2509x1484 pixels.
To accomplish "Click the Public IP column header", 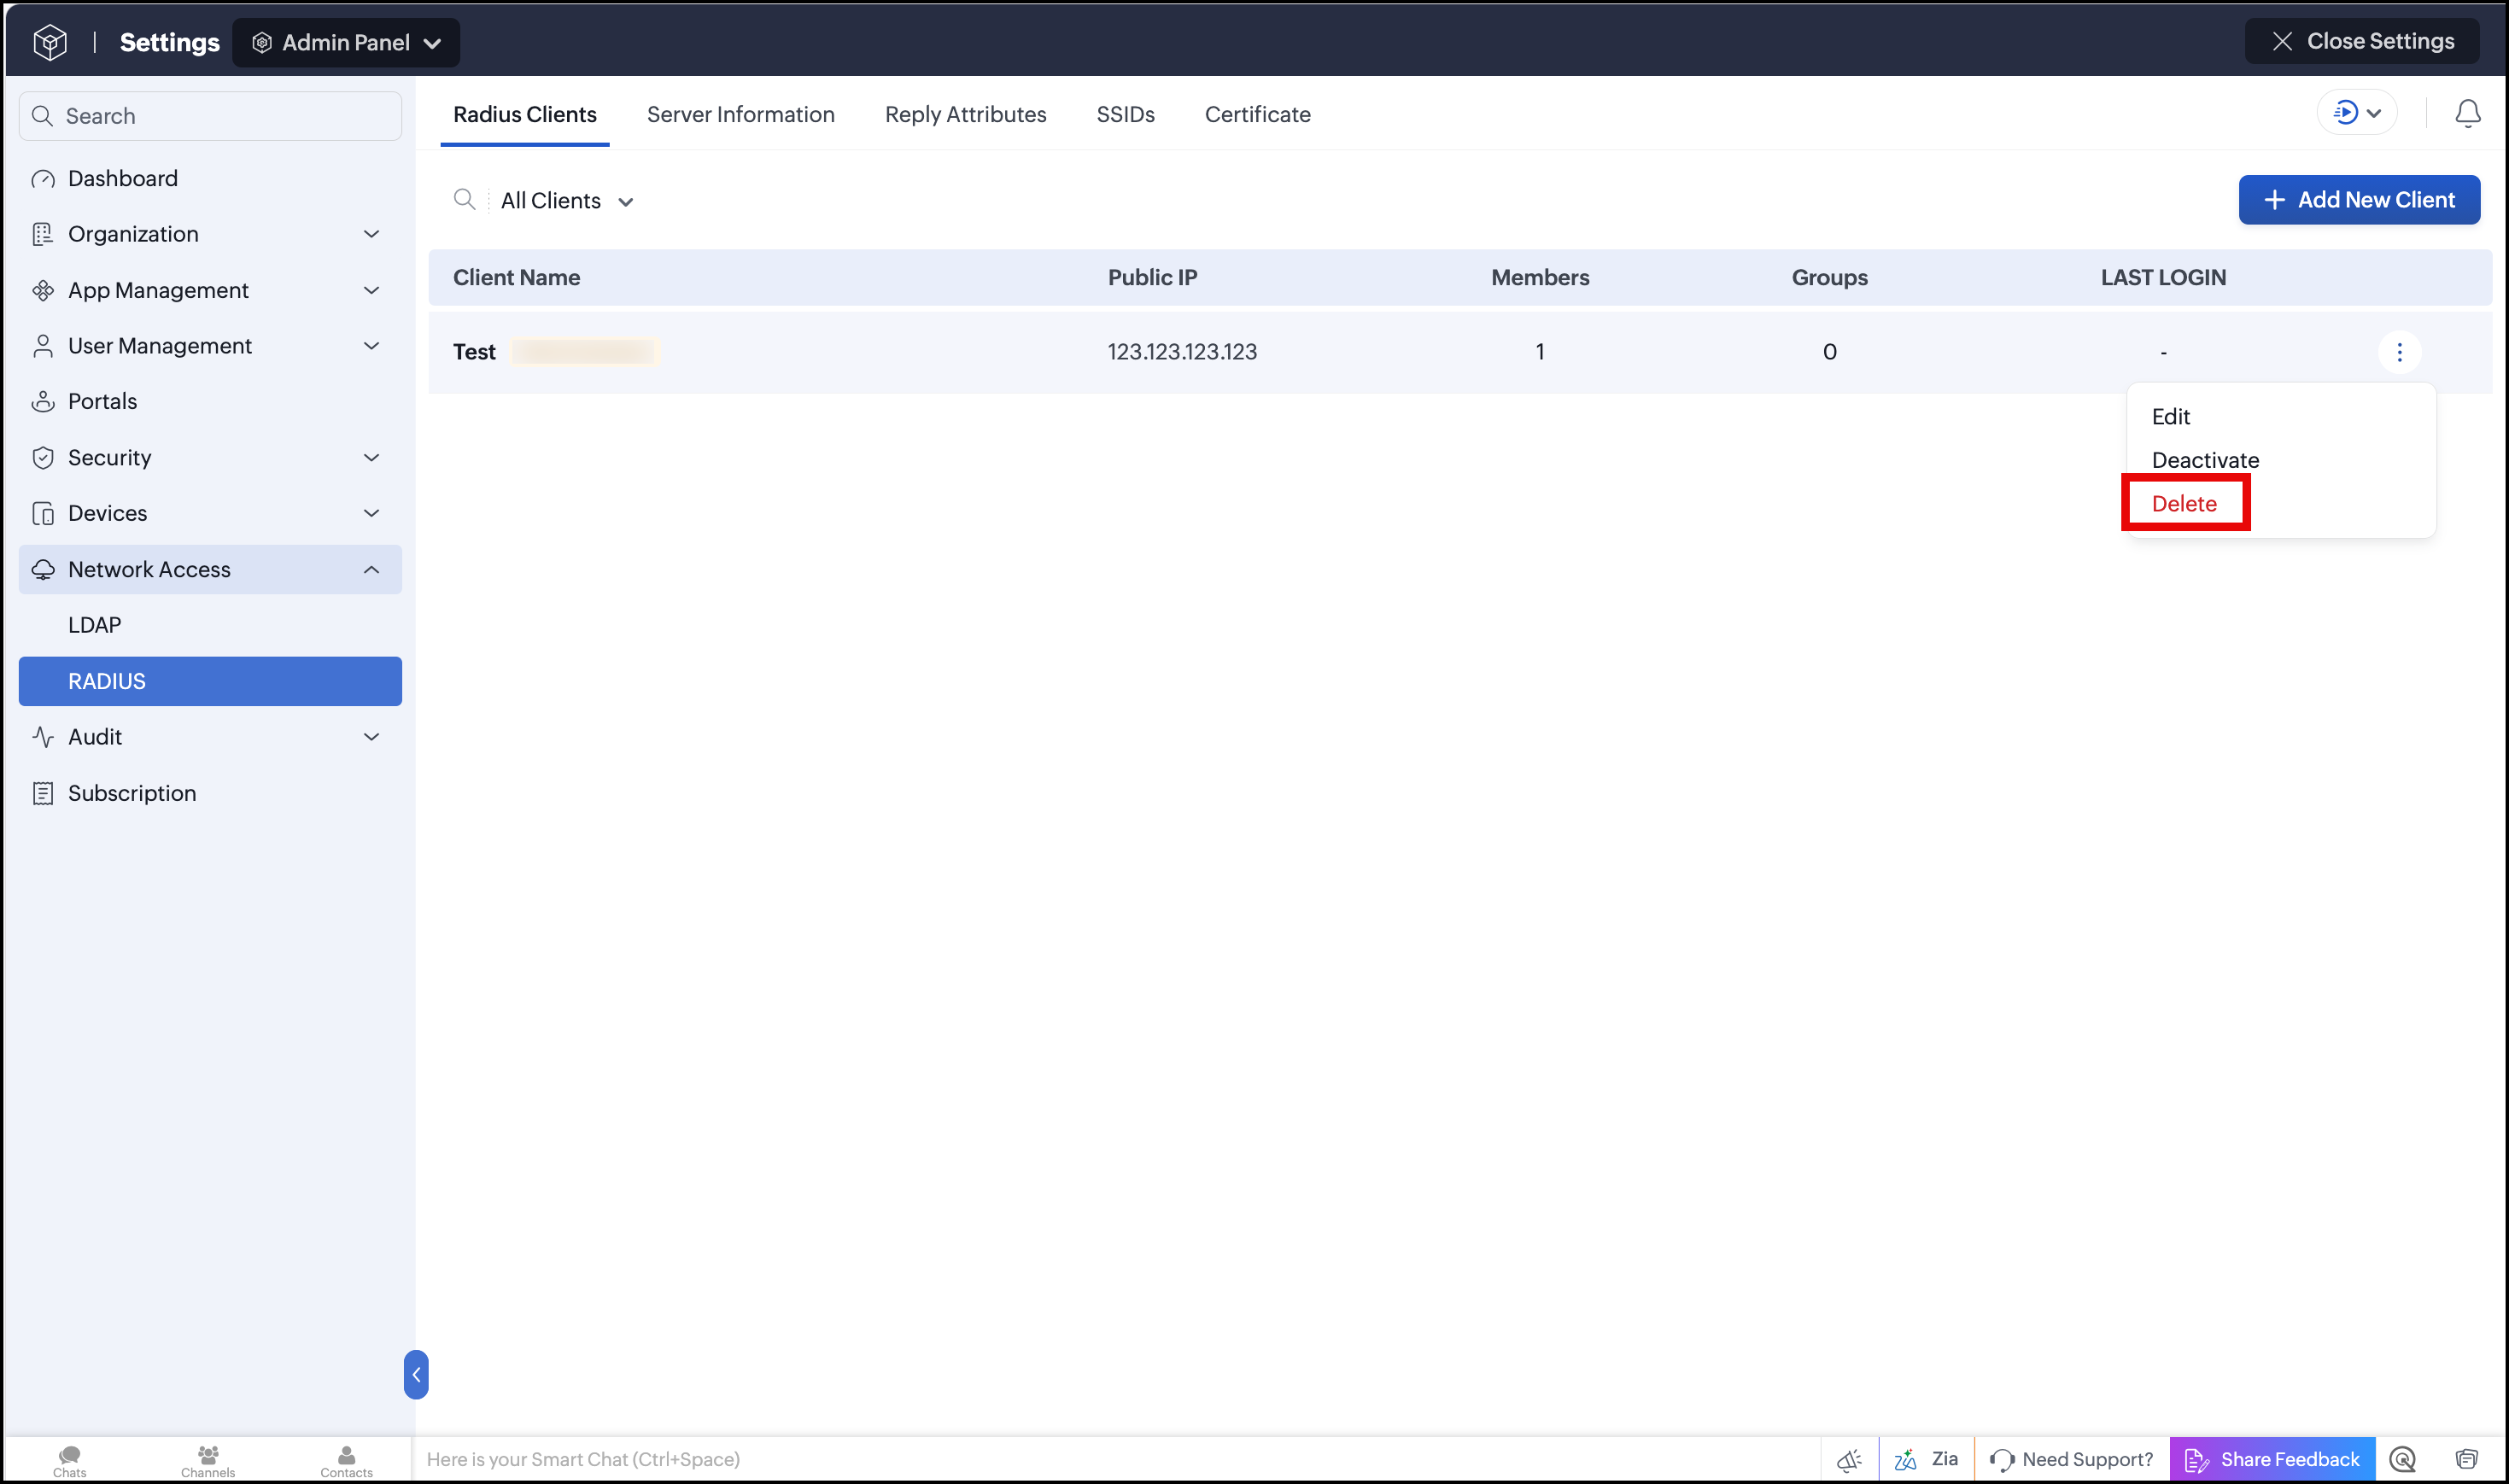I will pyautogui.click(x=1152, y=278).
